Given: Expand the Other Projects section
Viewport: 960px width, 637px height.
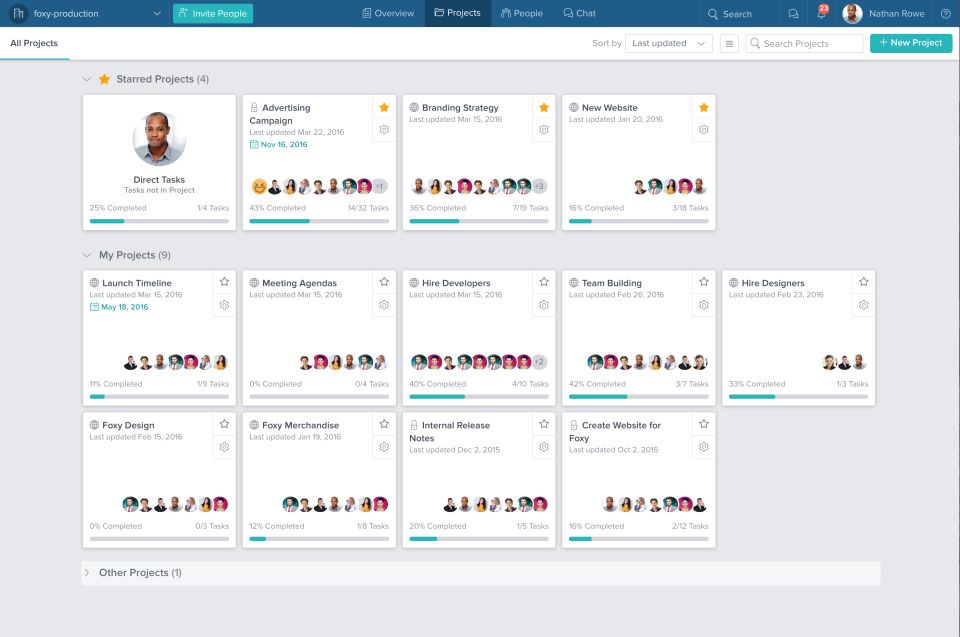Looking at the screenshot, I should point(88,572).
